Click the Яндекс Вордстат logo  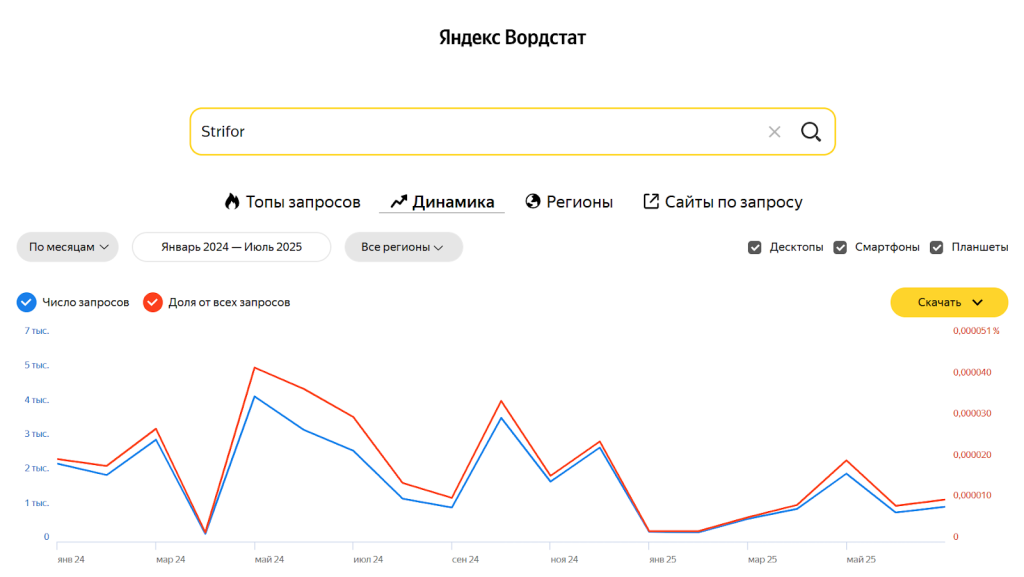coord(512,38)
